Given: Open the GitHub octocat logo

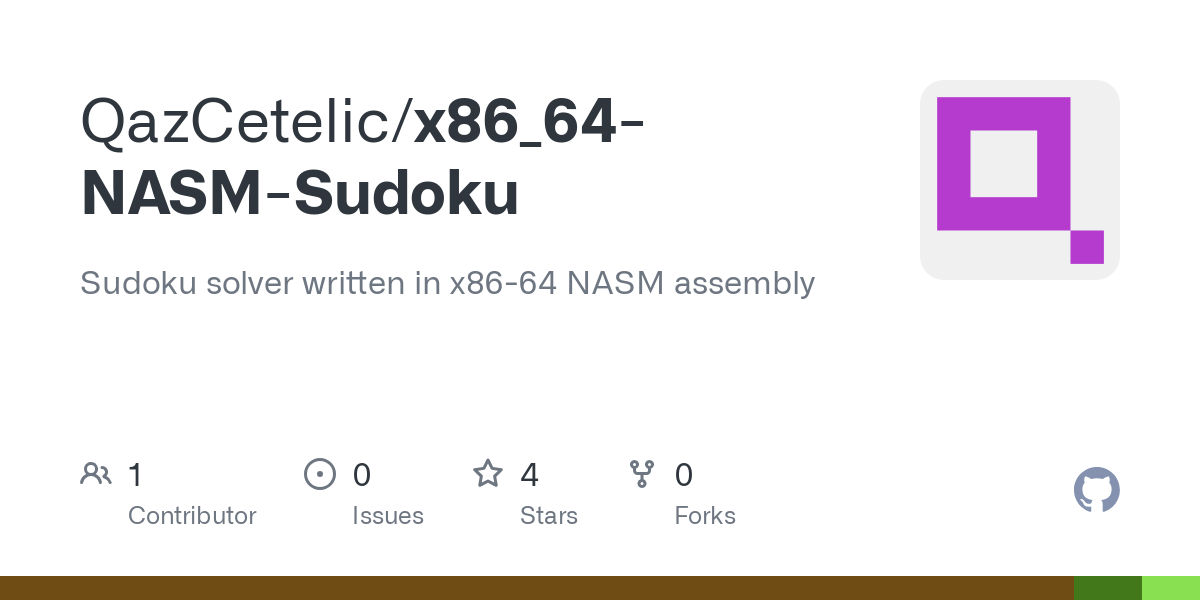Looking at the screenshot, I should pos(1096,490).
